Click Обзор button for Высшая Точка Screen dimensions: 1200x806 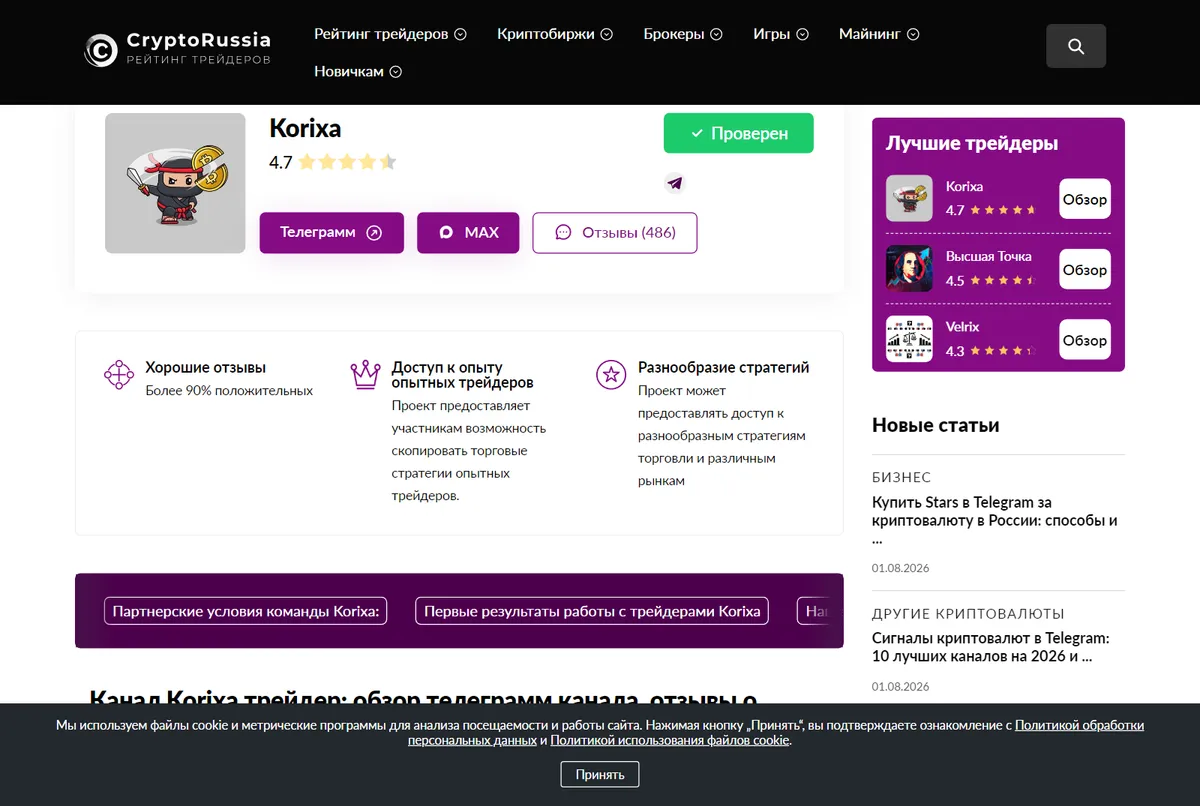1085,269
